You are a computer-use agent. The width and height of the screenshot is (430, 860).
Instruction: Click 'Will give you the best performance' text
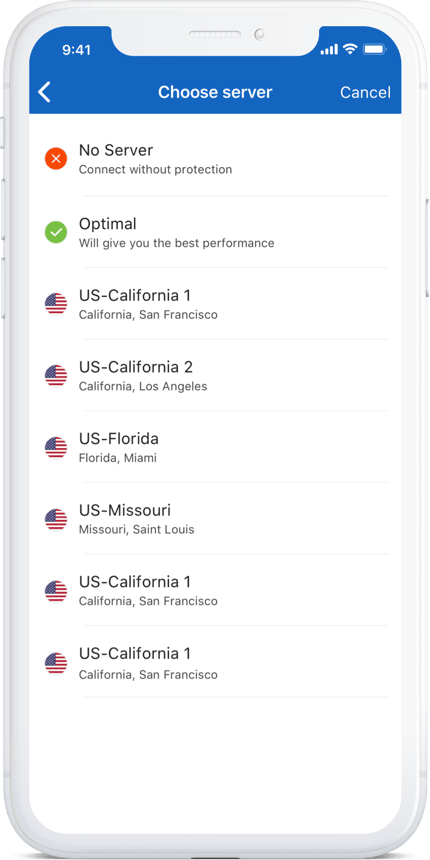(176, 243)
